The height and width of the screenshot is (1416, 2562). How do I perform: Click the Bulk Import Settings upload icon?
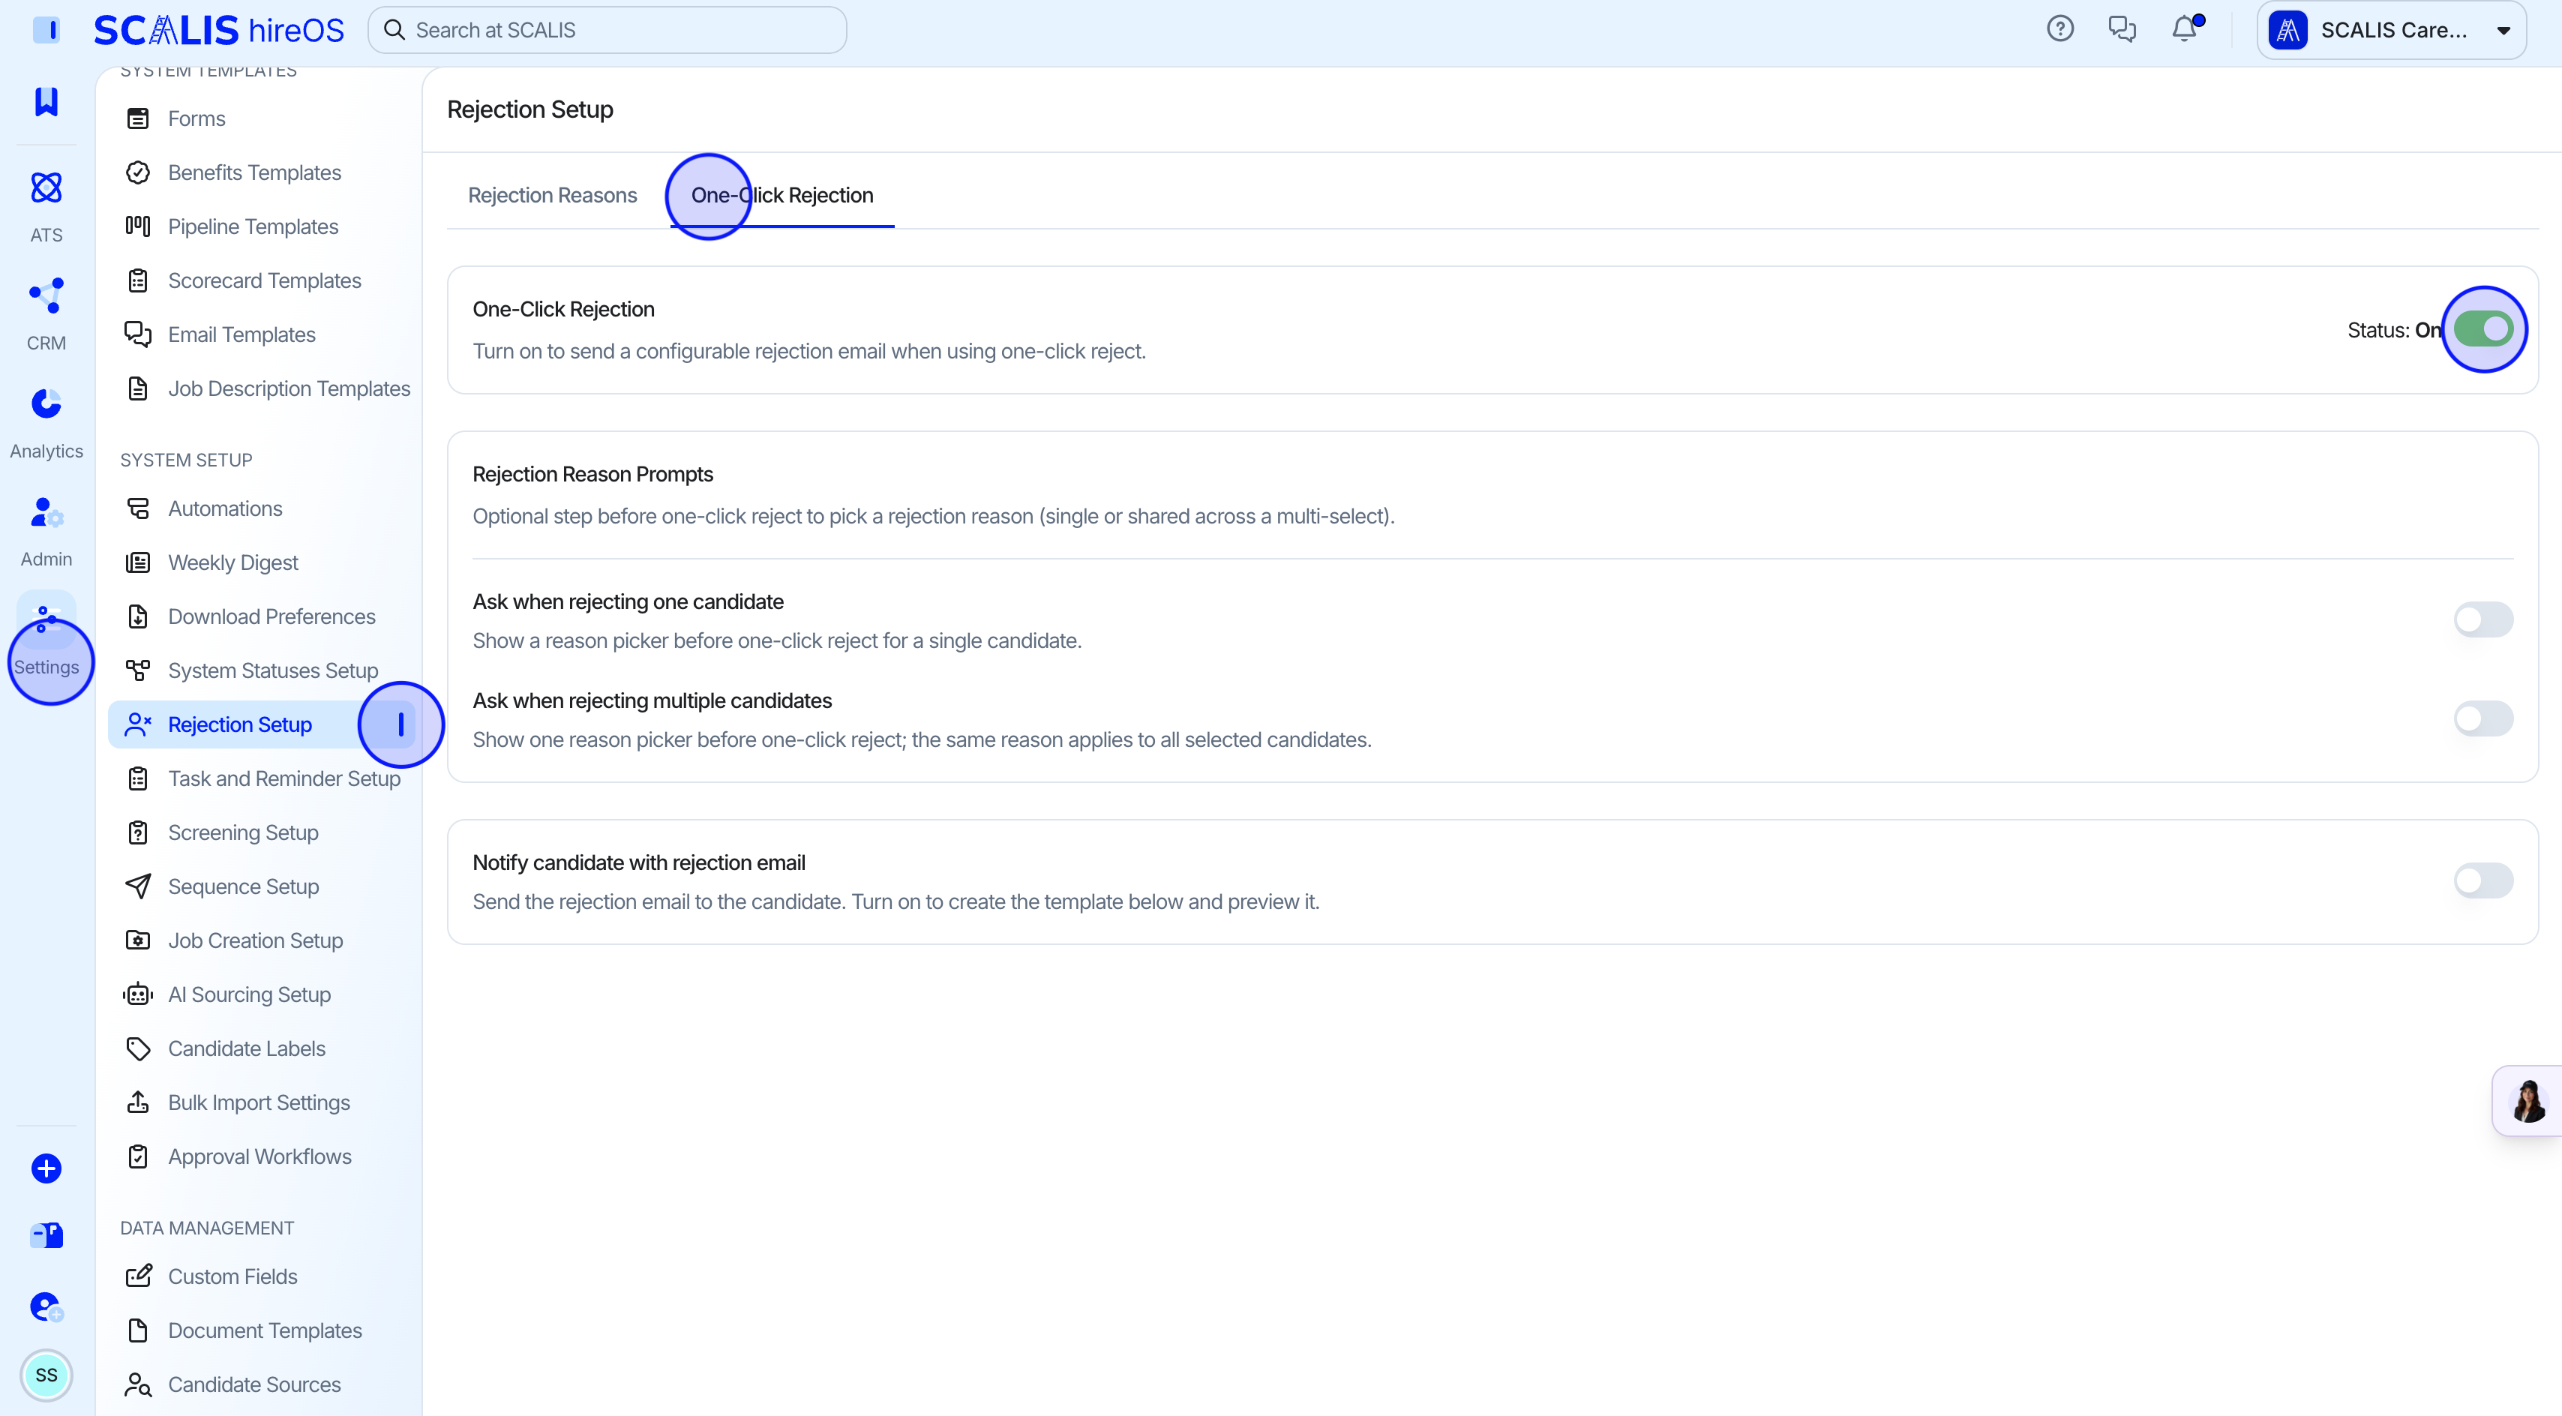tap(138, 1103)
